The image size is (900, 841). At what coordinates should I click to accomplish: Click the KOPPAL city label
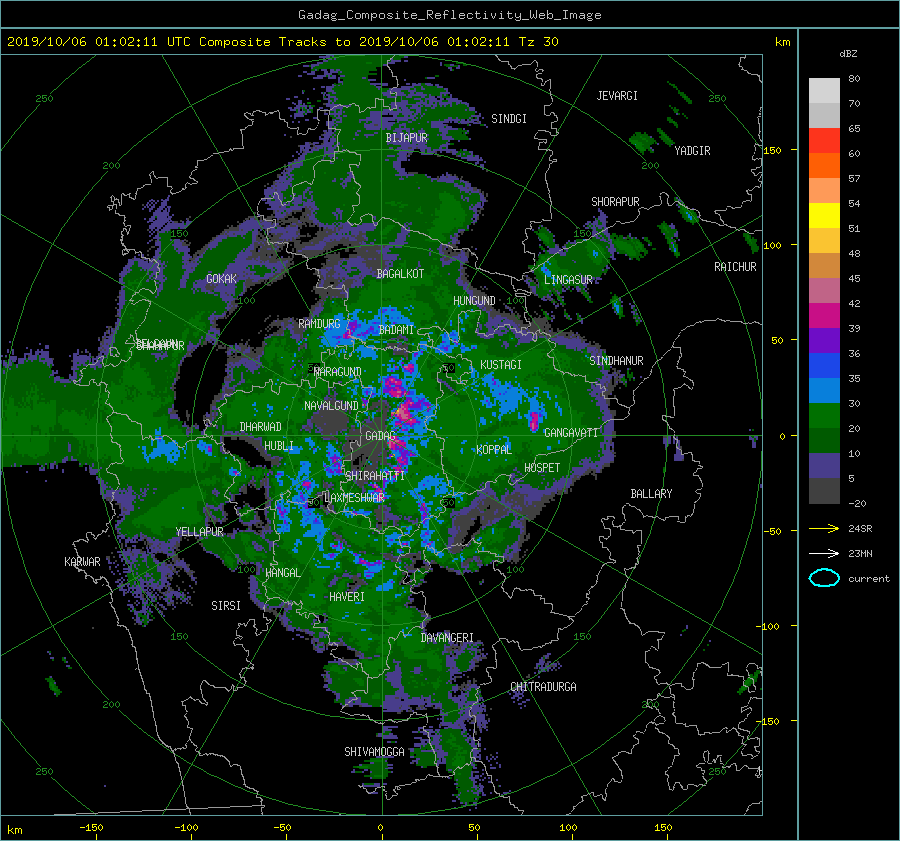click(x=494, y=449)
